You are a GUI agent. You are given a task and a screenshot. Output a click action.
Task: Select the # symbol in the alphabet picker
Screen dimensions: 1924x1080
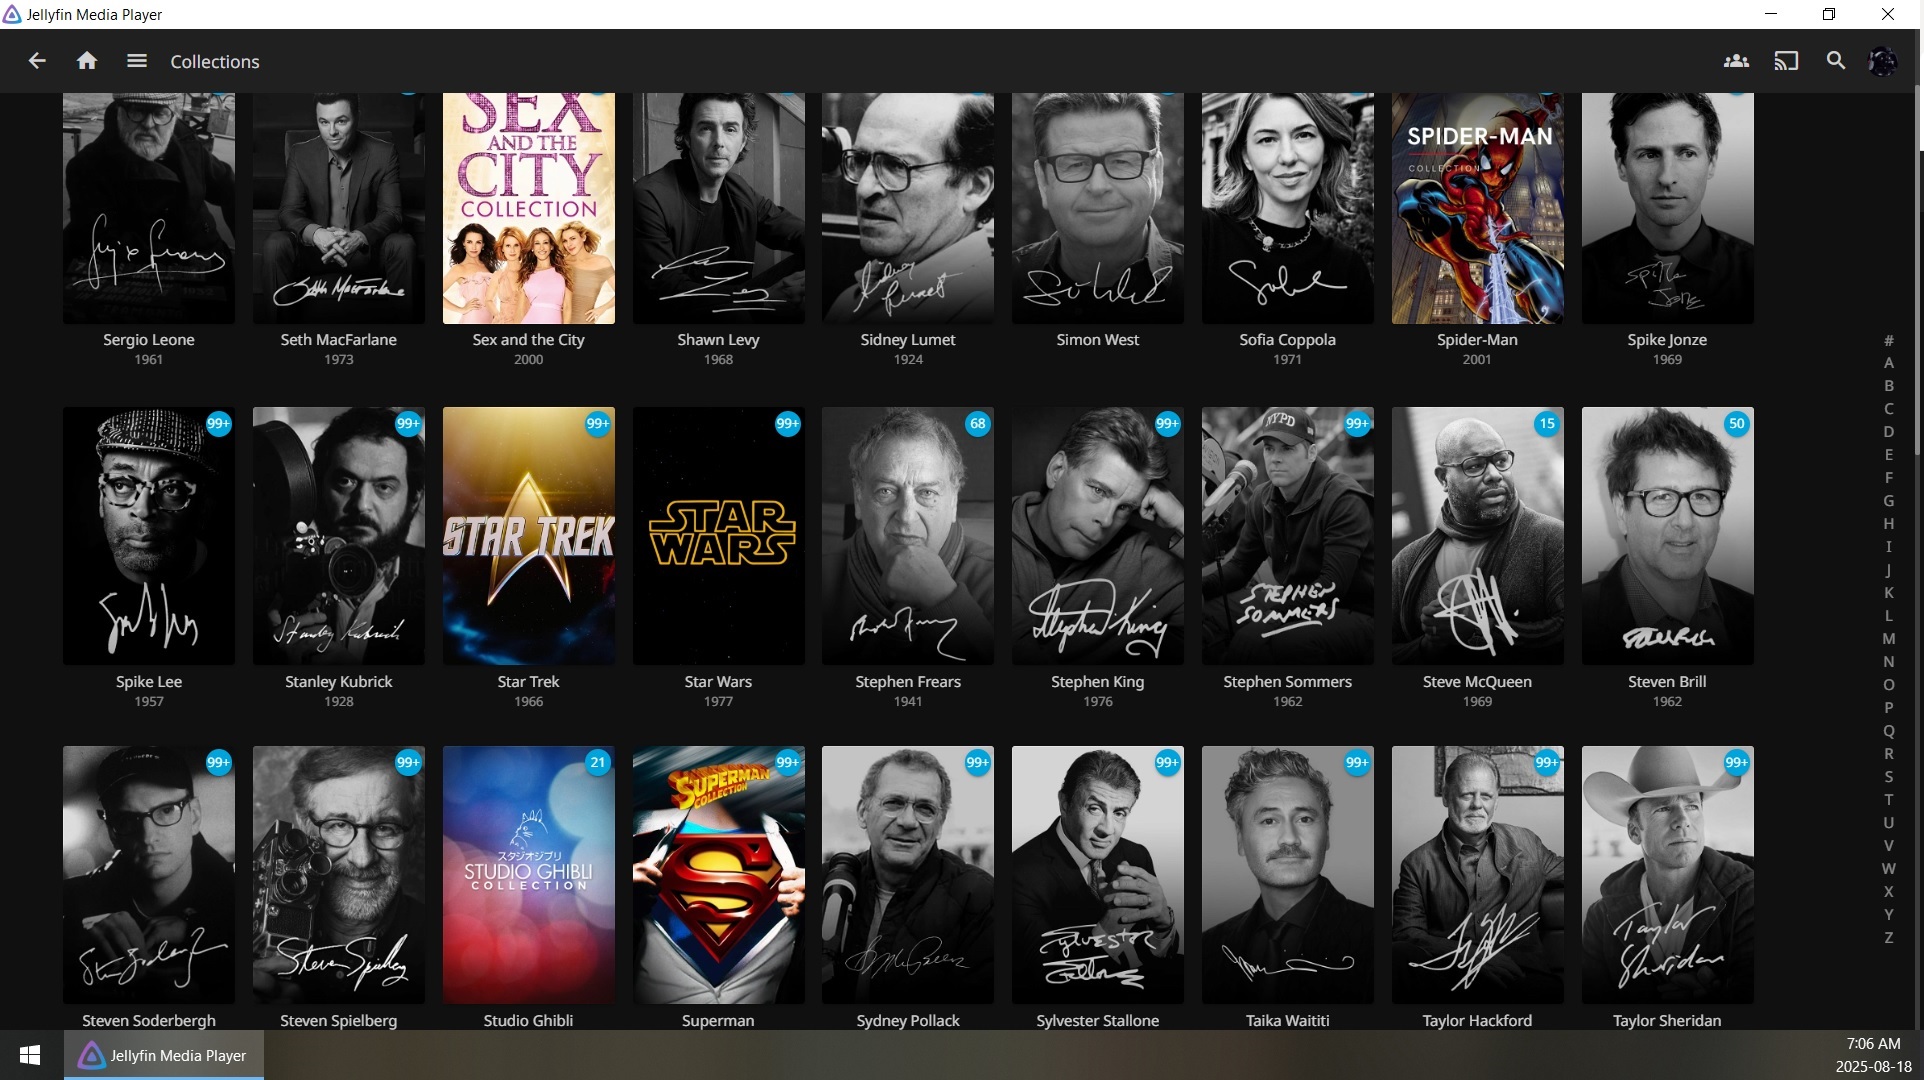1888,341
